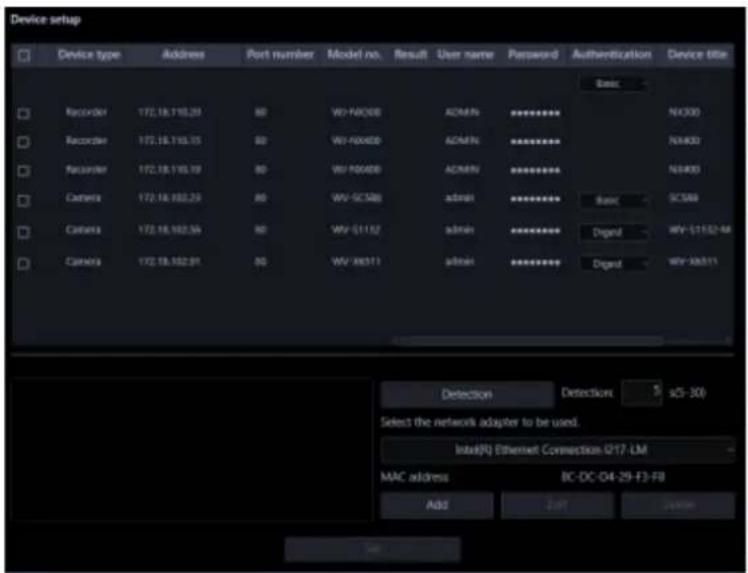748x573 pixels.
Task: Click the Device title column header
Action: (x=697, y=55)
